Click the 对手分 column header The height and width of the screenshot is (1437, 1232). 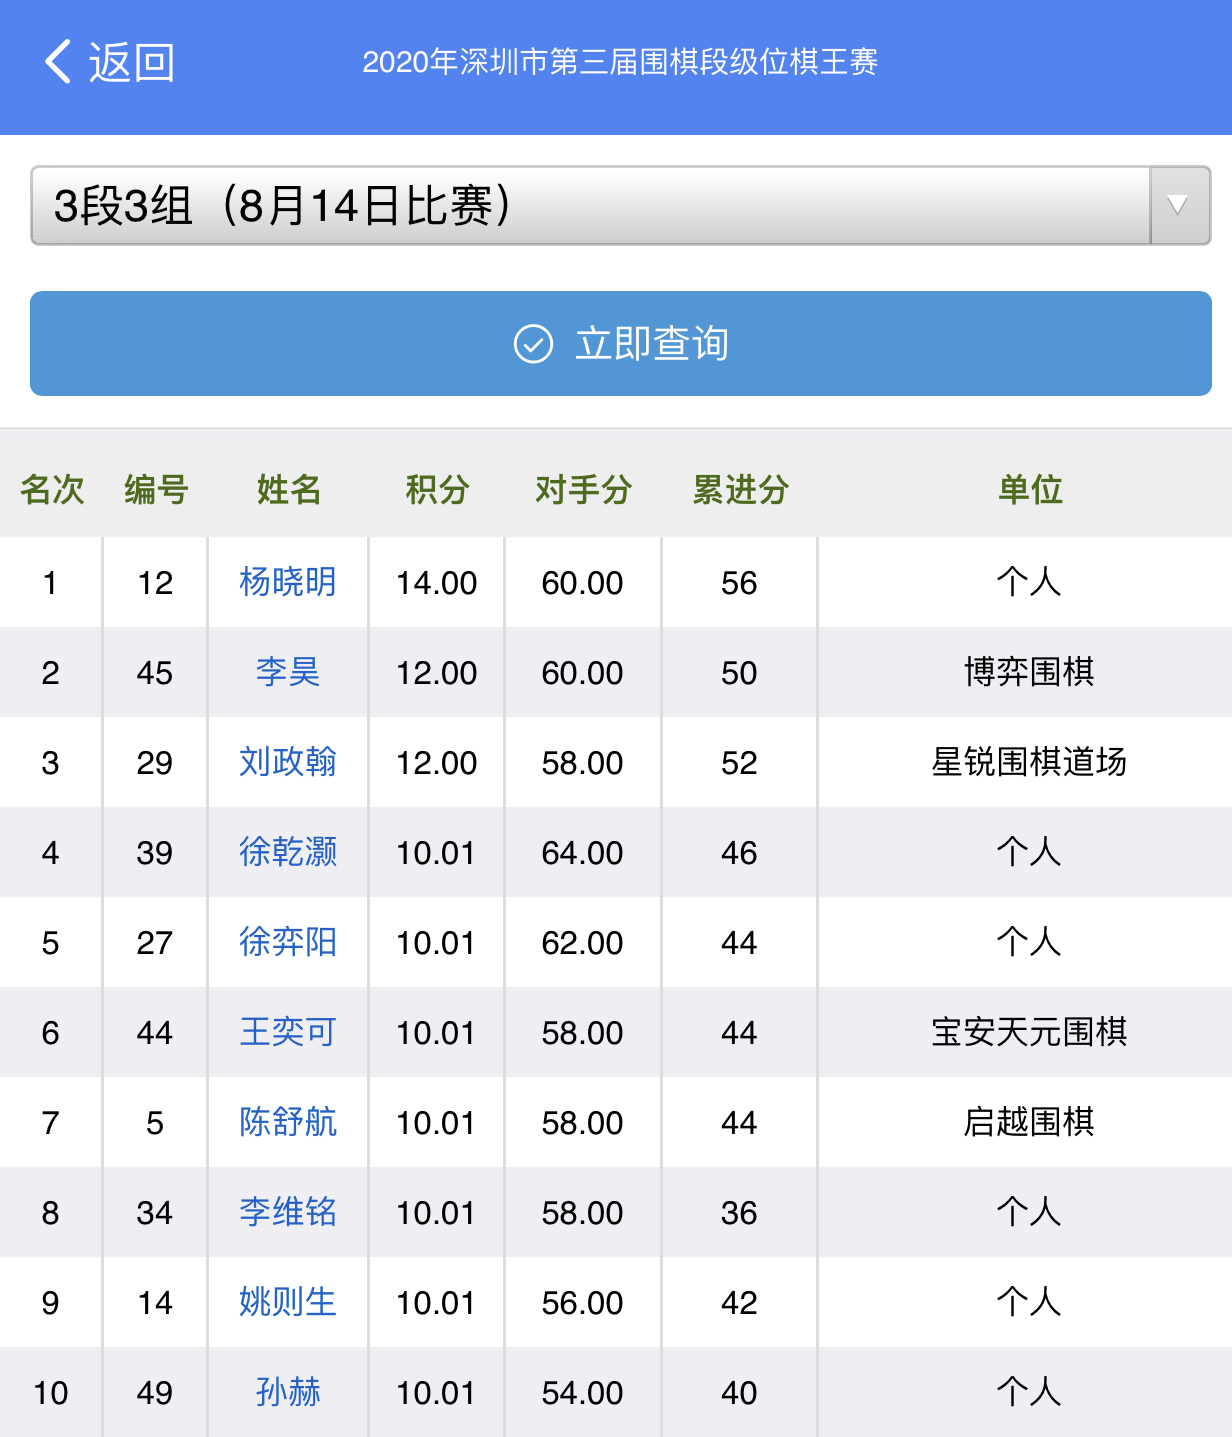click(583, 490)
